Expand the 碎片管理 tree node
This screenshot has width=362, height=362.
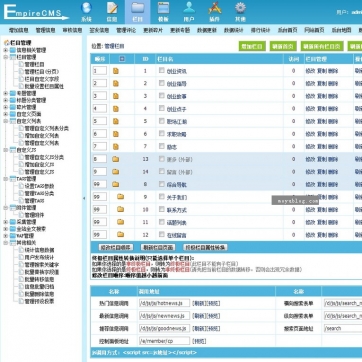click(6, 107)
